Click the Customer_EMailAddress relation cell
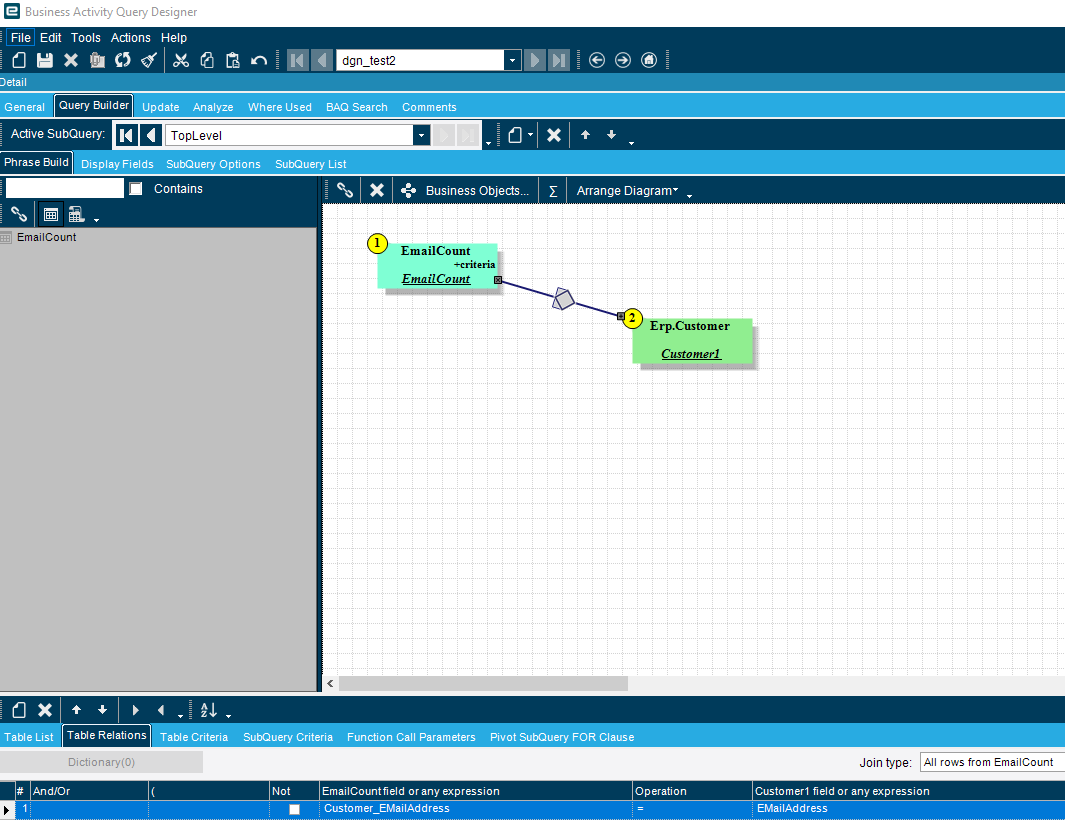This screenshot has height=840, width=1065. 475,809
